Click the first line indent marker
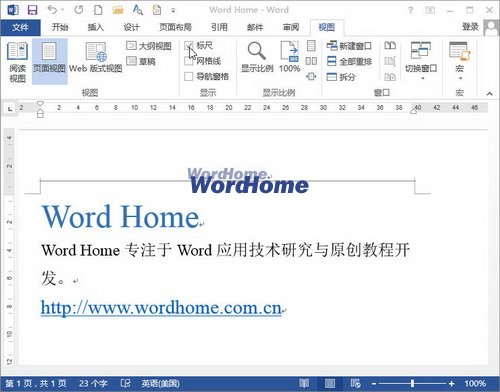 40,104
